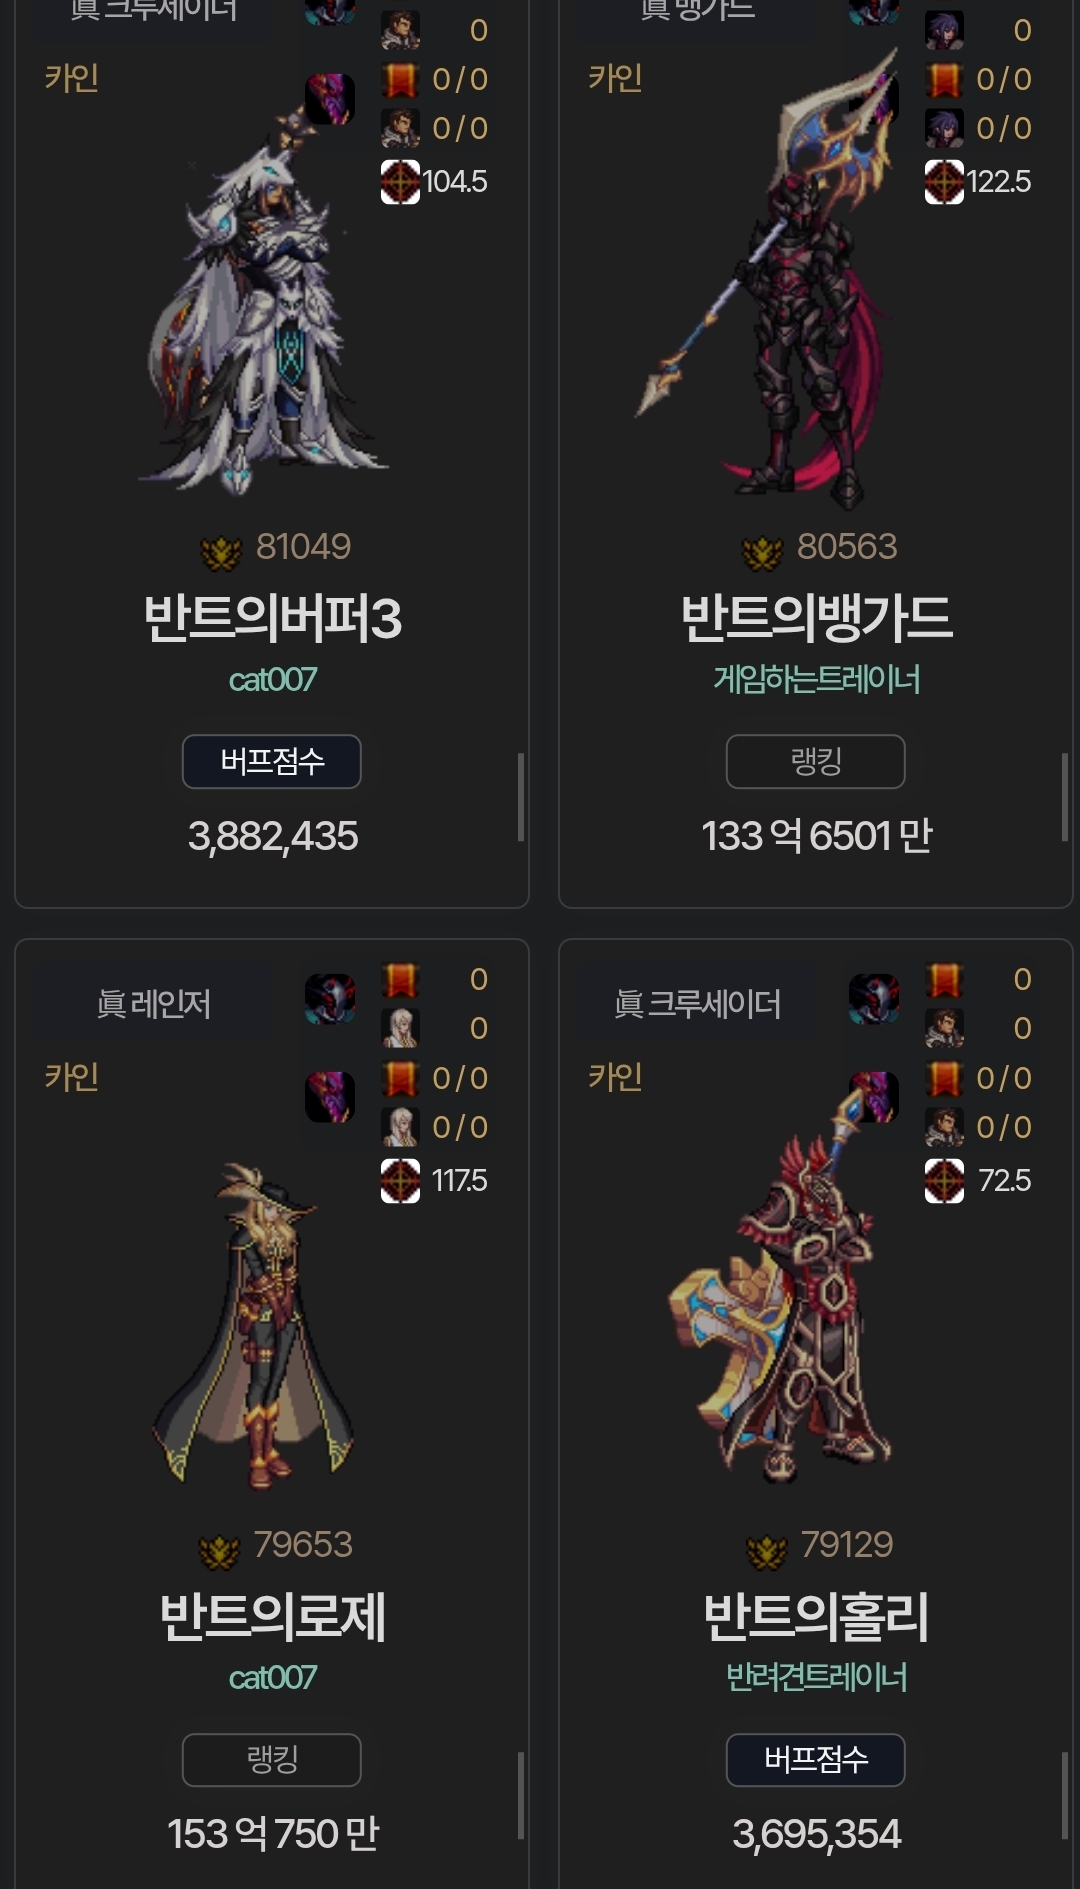Click the crown icon next to 79129
The height and width of the screenshot is (1889, 1080).
pyautogui.click(x=766, y=1550)
